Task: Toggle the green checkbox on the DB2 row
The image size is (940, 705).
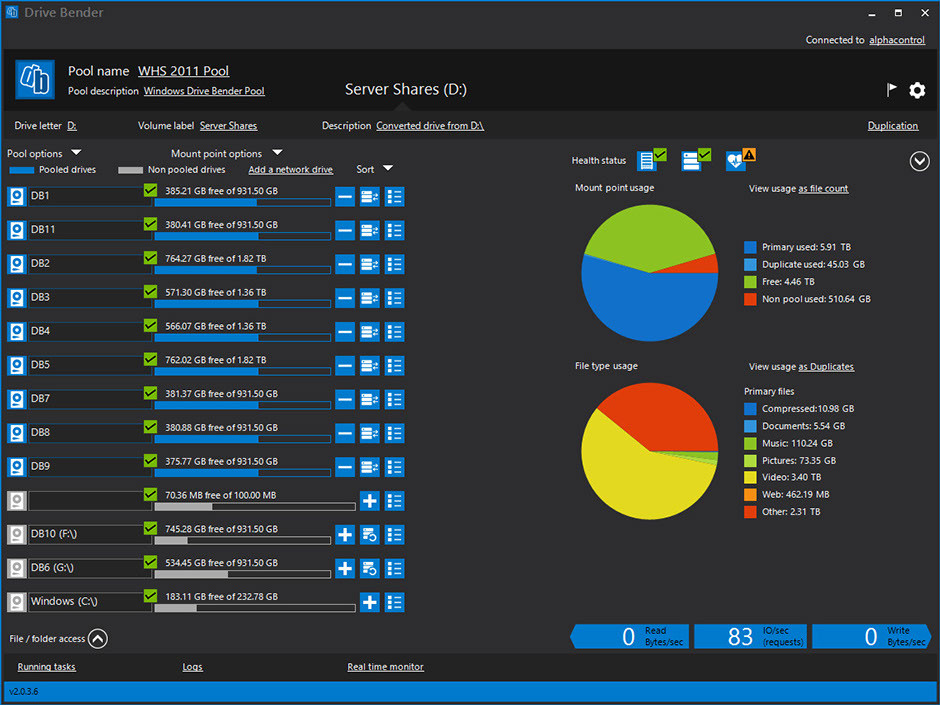Action: (x=150, y=258)
